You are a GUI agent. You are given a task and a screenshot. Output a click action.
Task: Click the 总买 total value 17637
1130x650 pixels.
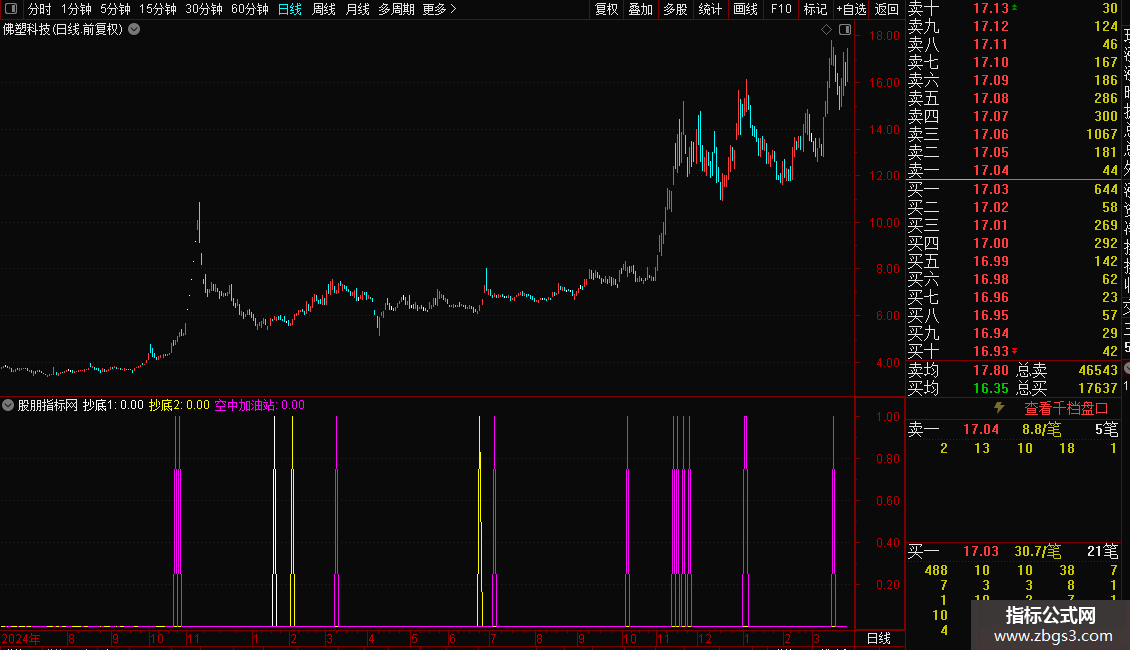pos(1098,388)
